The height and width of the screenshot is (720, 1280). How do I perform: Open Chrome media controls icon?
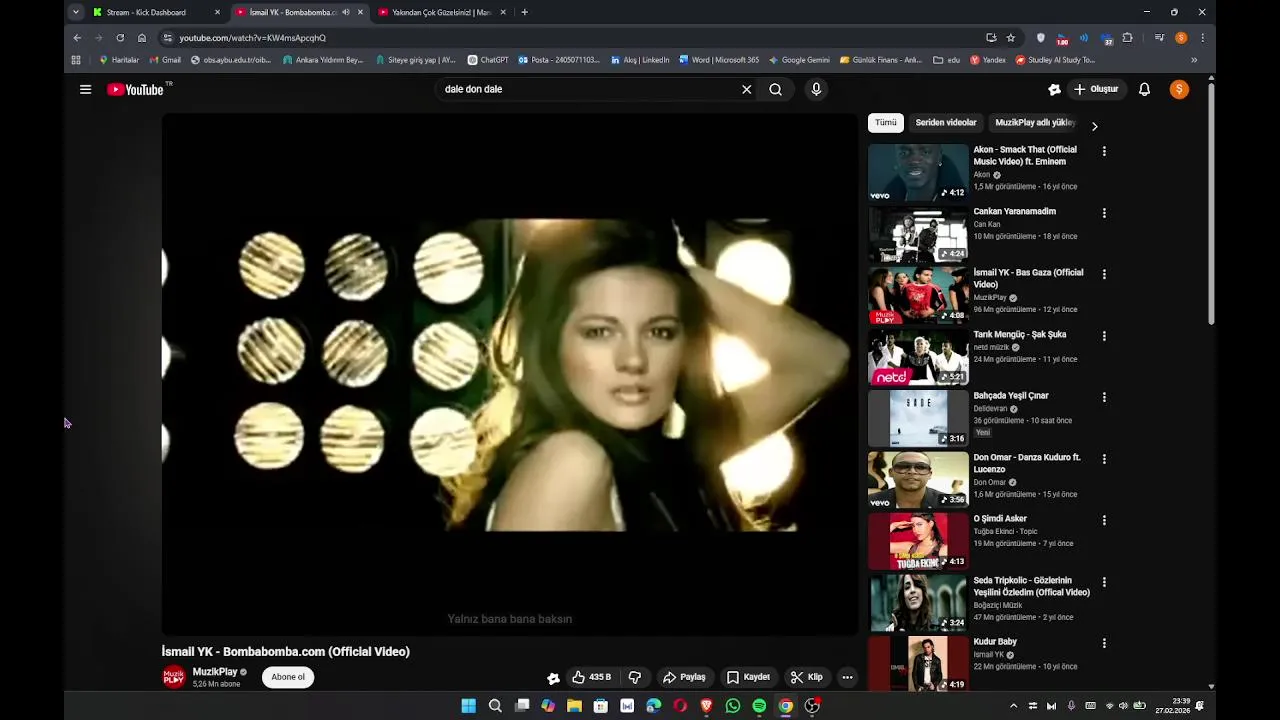pos(1159,38)
